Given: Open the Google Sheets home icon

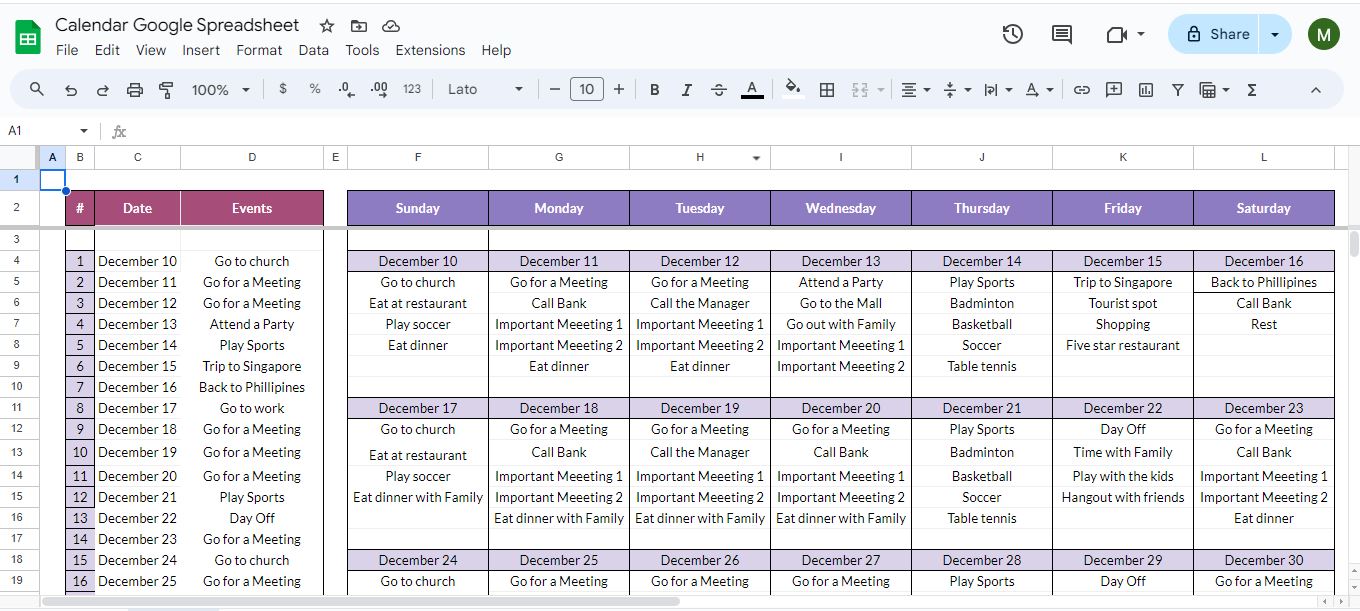Looking at the screenshot, I should (x=27, y=38).
